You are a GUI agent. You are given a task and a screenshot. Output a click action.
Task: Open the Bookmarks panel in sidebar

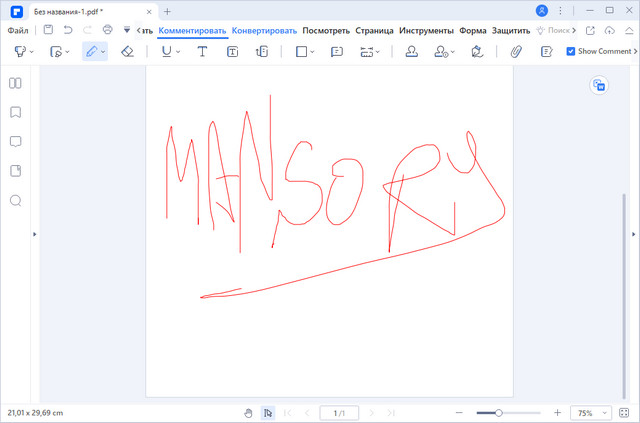pyautogui.click(x=15, y=113)
